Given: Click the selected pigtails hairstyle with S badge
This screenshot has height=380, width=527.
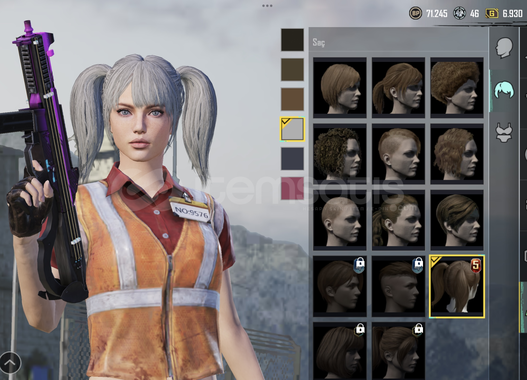Looking at the screenshot, I should pos(457,286).
